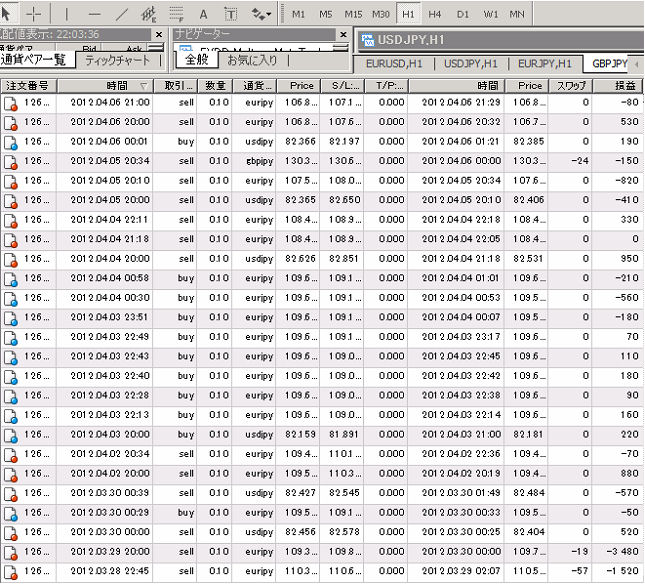Activate the crosshair tool
This screenshot has height=584, width=645.
[x=35, y=14]
